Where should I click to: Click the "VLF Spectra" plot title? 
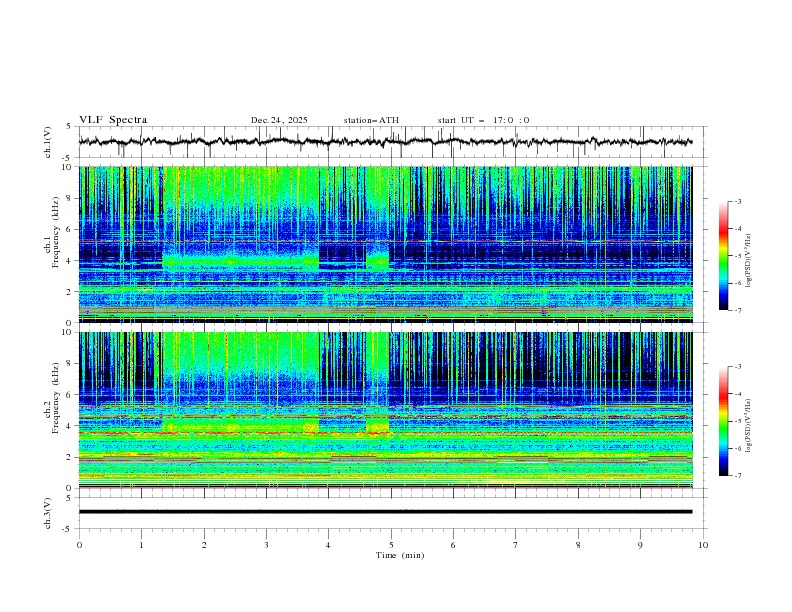pos(113,120)
